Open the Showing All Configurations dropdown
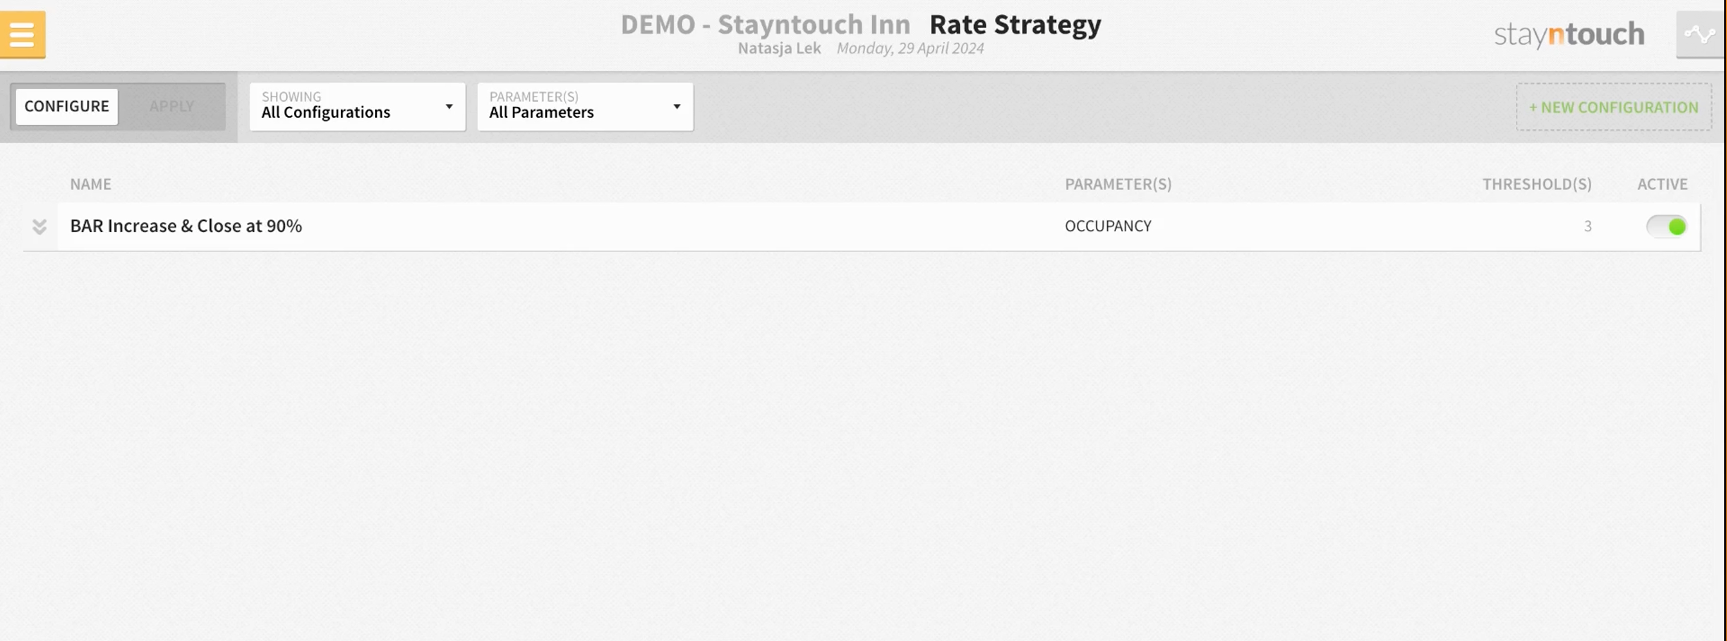This screenshot has width=1727, height=641. coord(357,106)
